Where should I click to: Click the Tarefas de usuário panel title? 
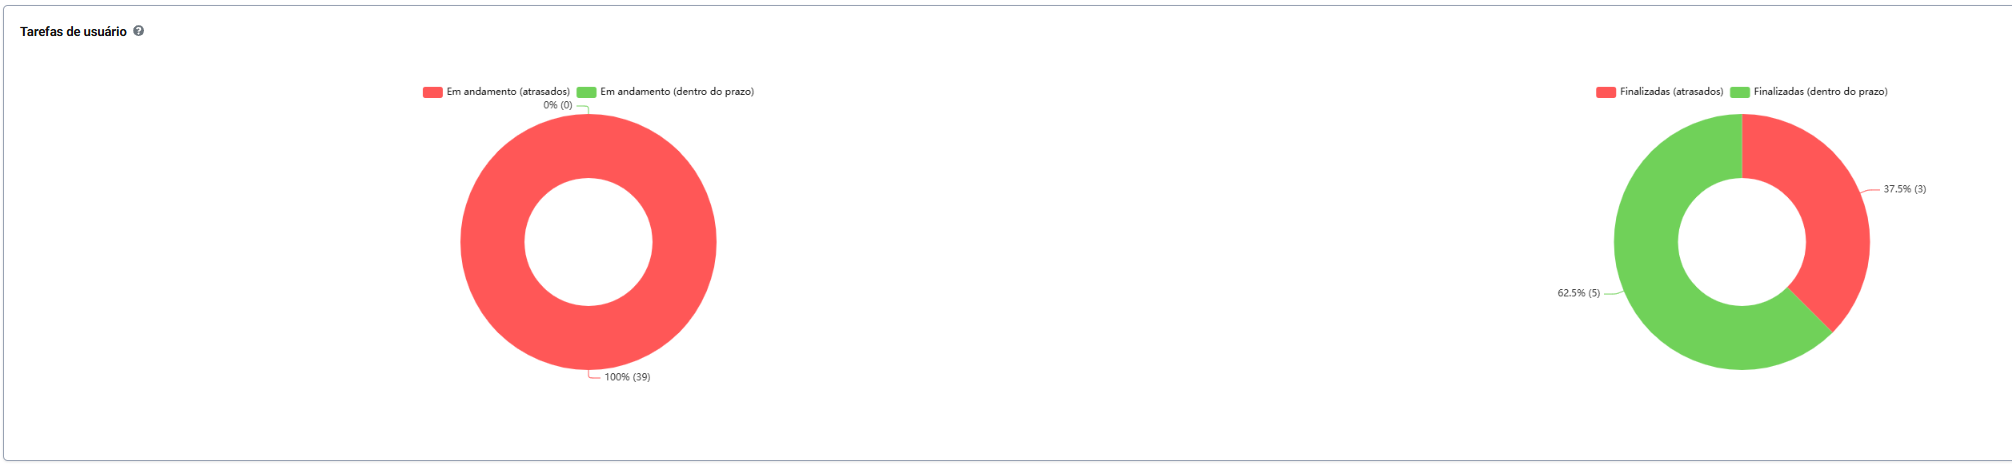click(73, 32)
